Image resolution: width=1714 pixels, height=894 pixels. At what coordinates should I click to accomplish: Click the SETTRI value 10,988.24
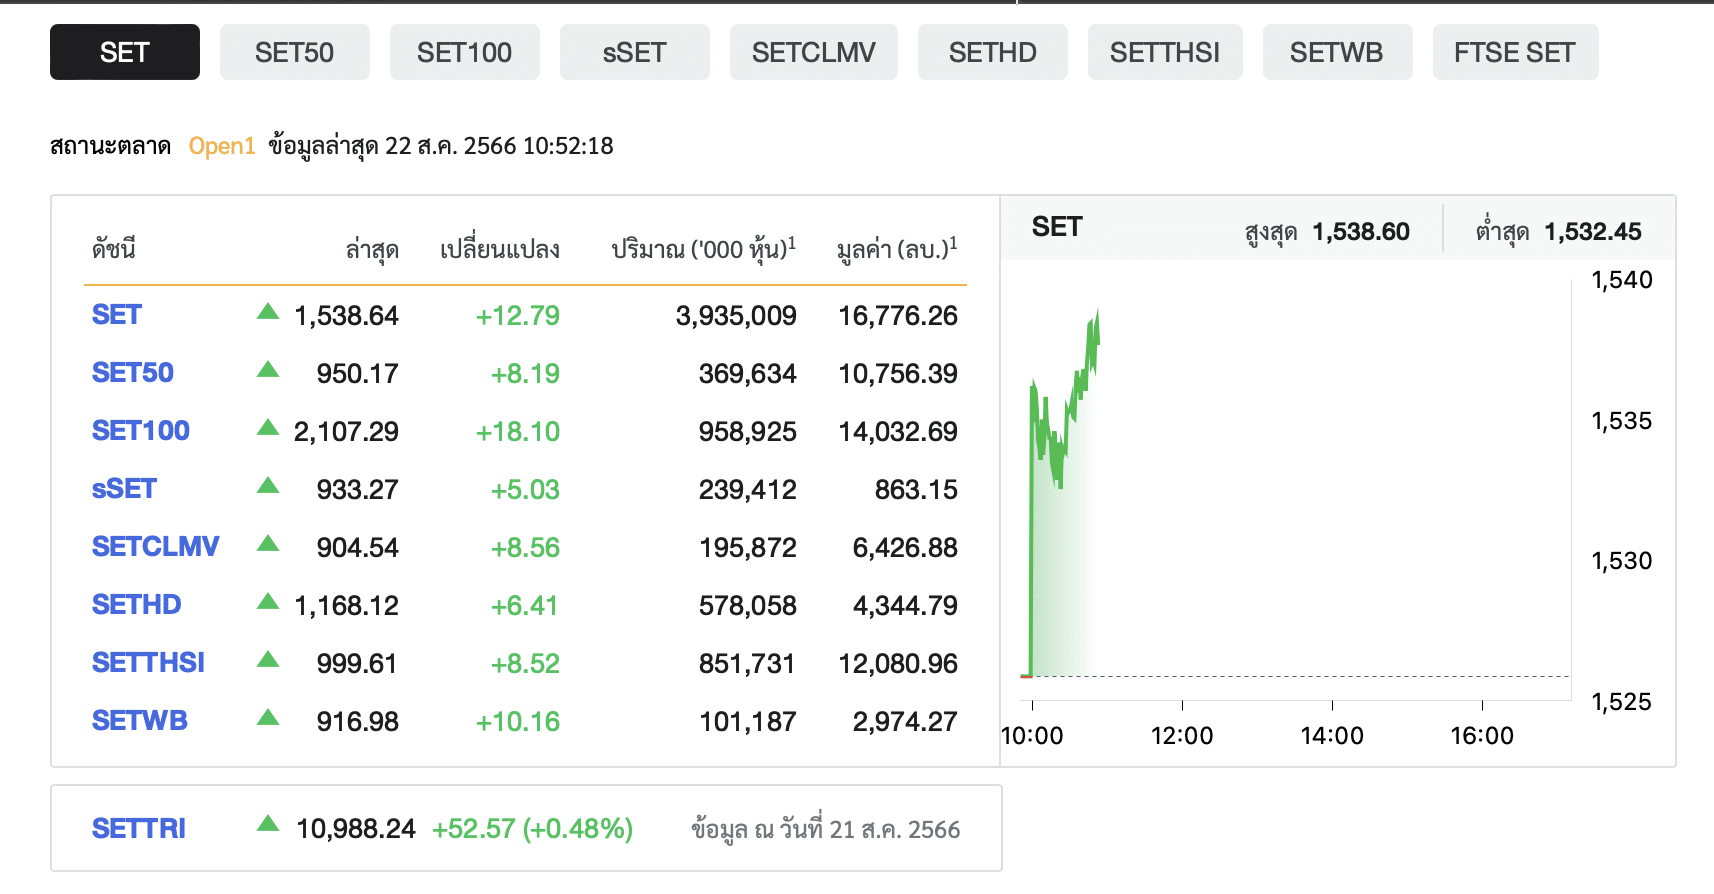coord(356,829)
